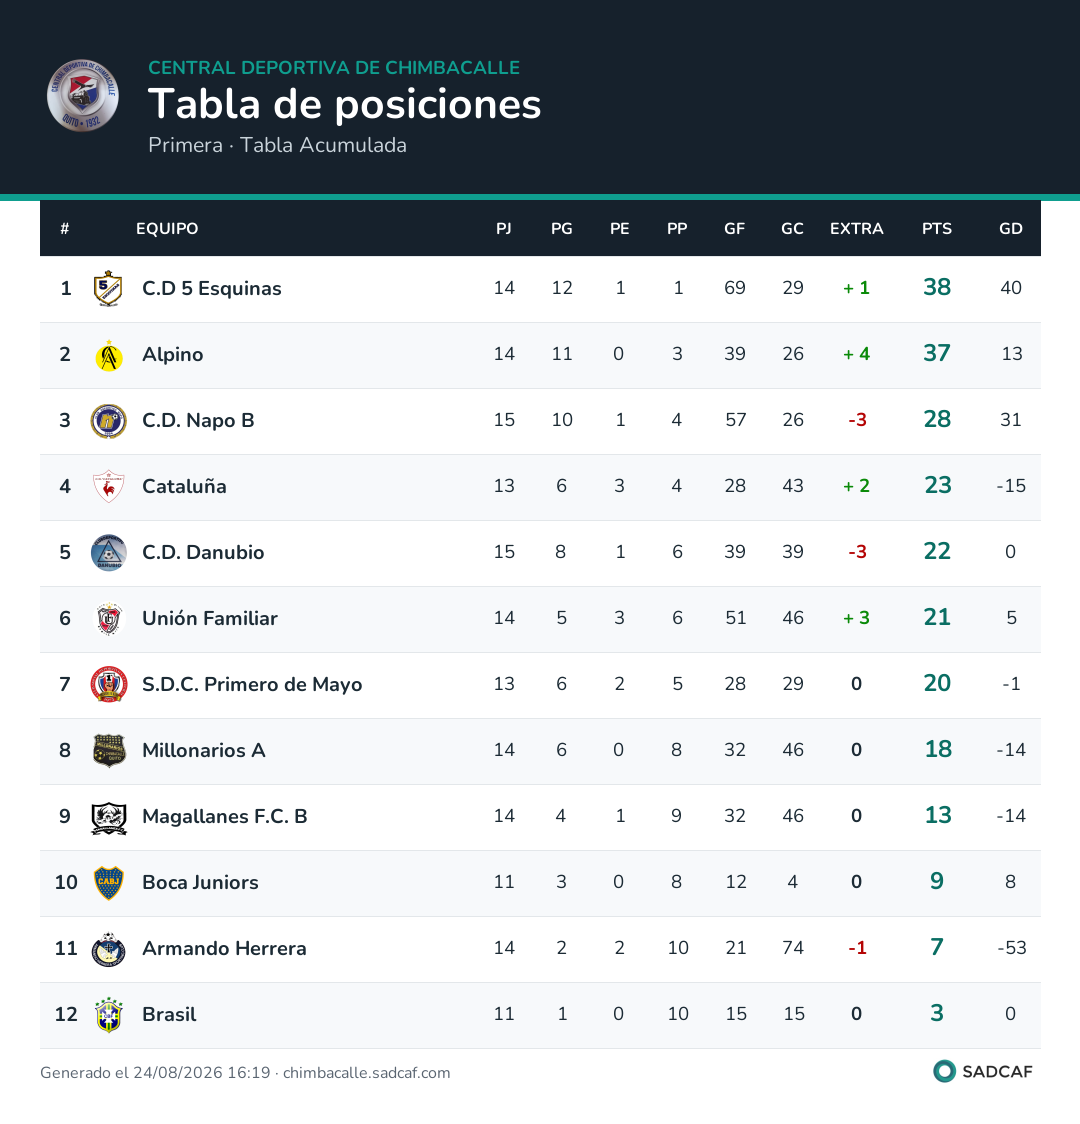Click the Magallanes F.C. B team name
The height and width of the screenshot is (1124, 1080).
(x=224, y=816)
